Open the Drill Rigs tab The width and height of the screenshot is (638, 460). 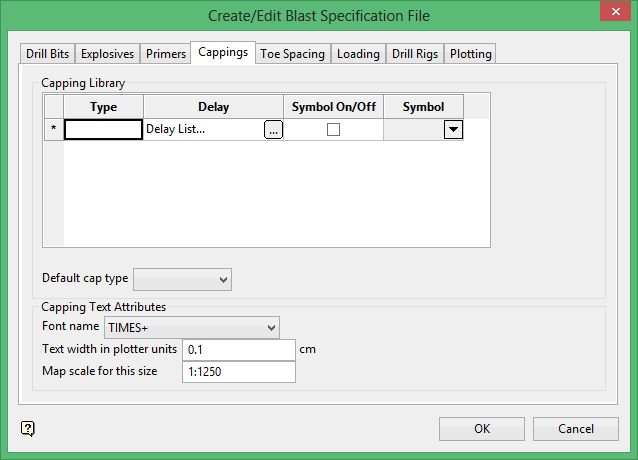(415, 54)
